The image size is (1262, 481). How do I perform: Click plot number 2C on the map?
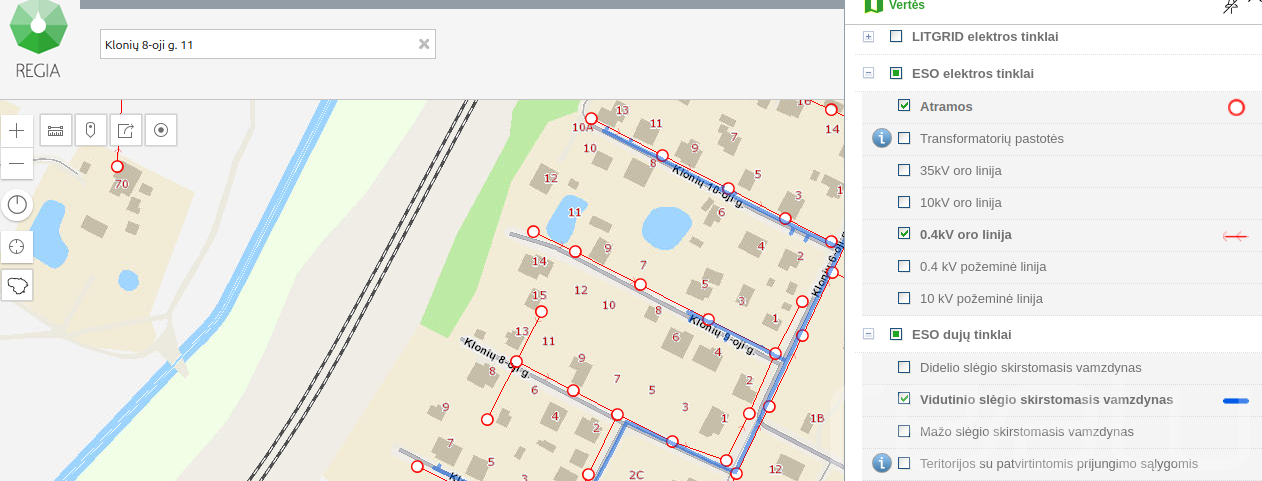point(636,474)
